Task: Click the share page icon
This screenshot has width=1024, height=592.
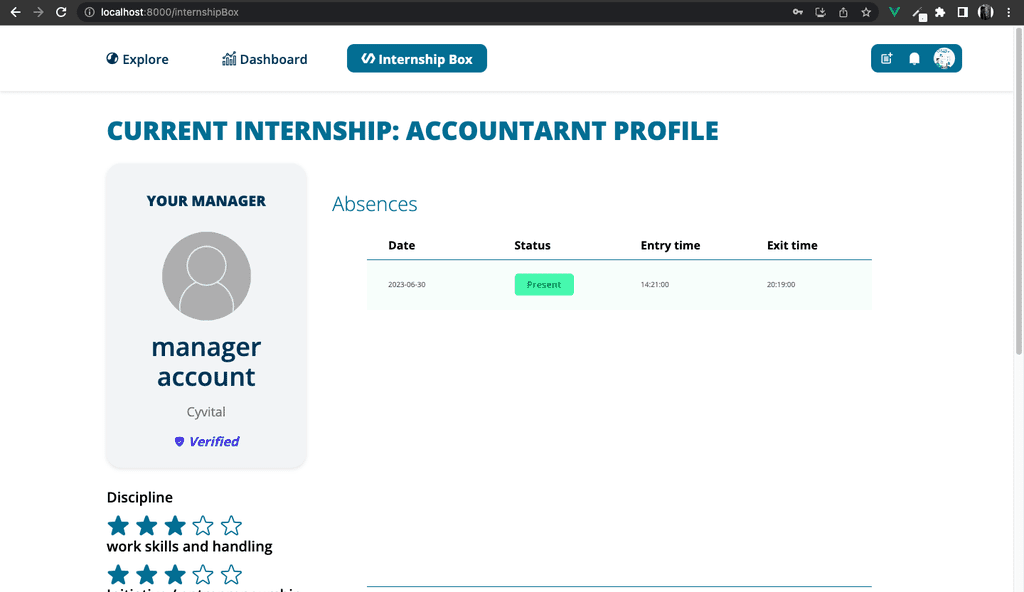Action: [x=843, y=12]
